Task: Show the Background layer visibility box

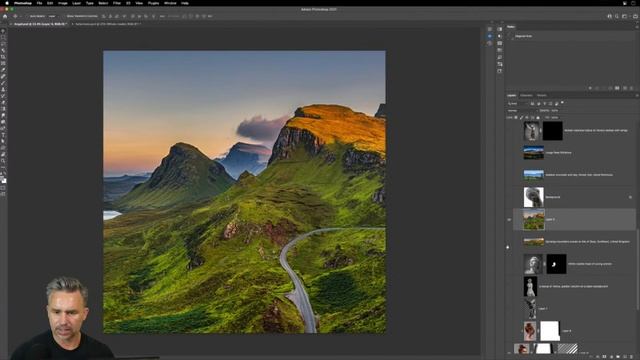Action: [509, 197]
